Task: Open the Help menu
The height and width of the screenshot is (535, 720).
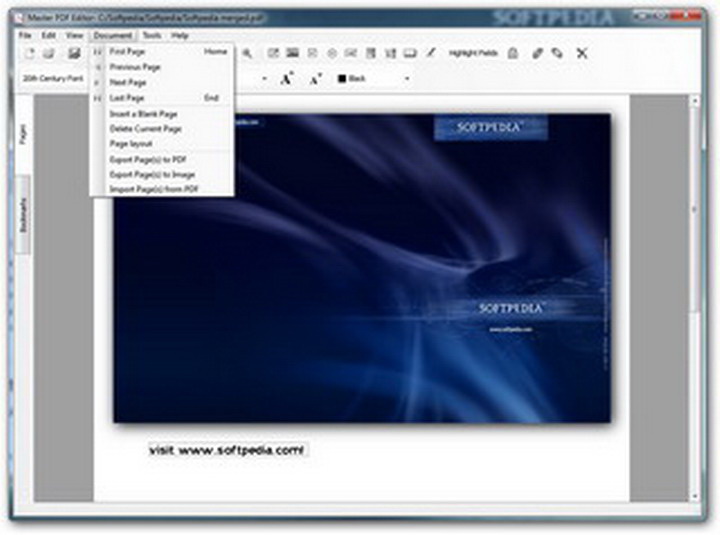Action: [180, 35]
